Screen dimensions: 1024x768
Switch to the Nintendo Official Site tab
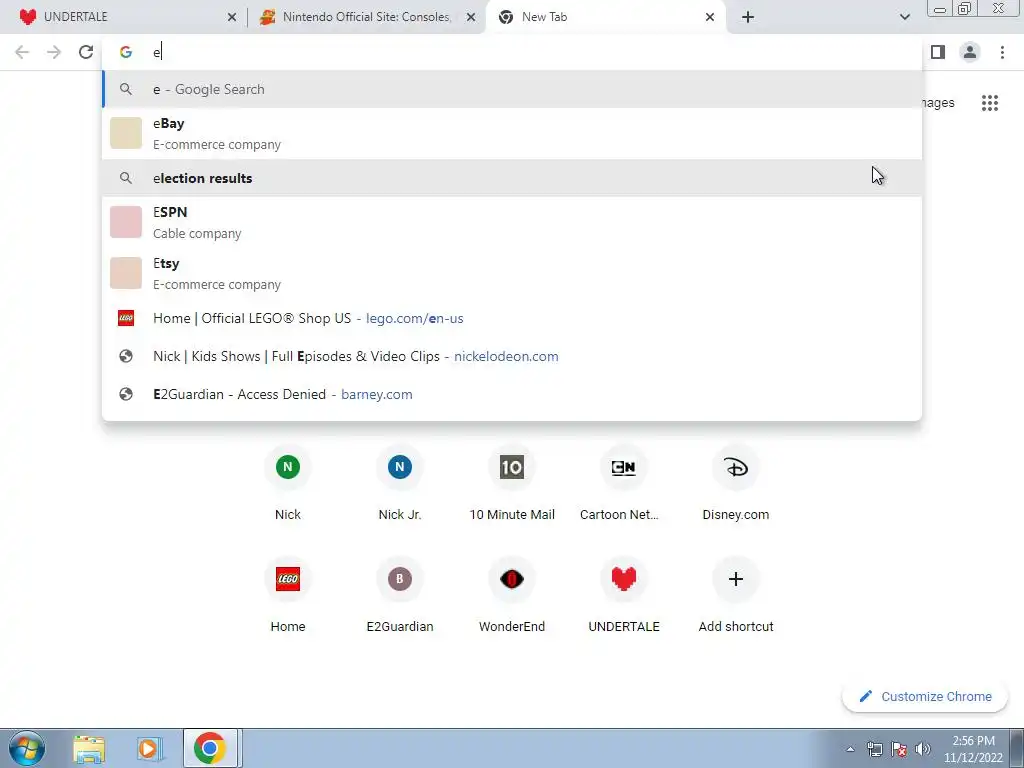click(x=366, y=17)
